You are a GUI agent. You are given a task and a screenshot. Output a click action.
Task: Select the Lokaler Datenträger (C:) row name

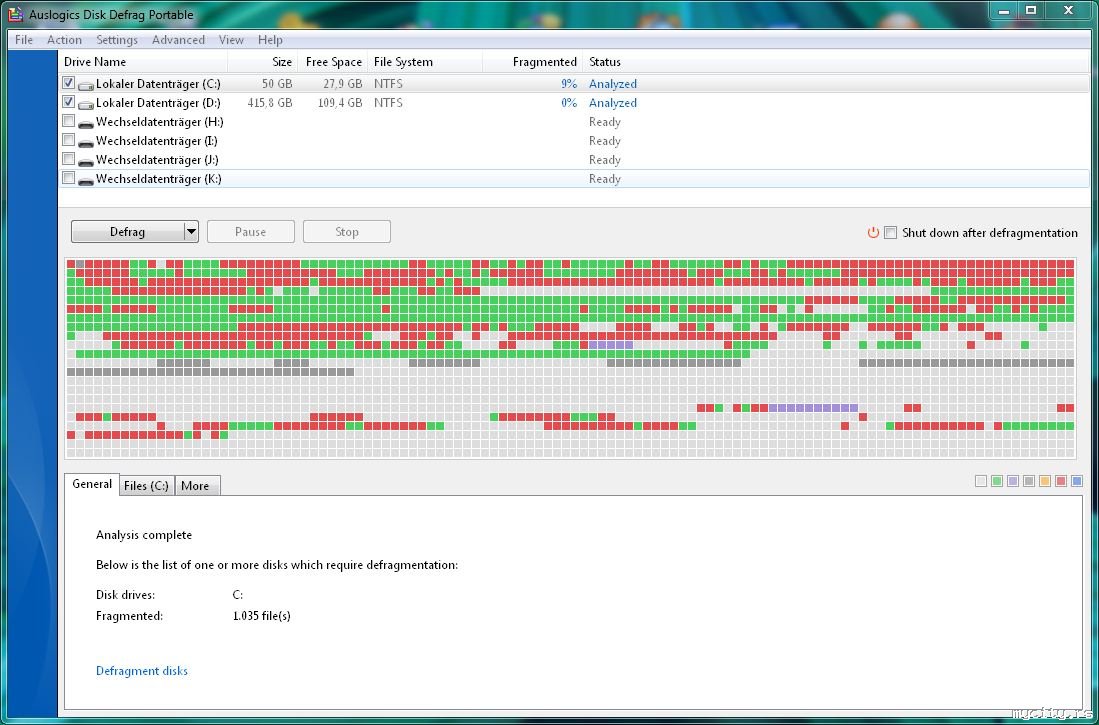pyautogui.click(x=158, y=84)
